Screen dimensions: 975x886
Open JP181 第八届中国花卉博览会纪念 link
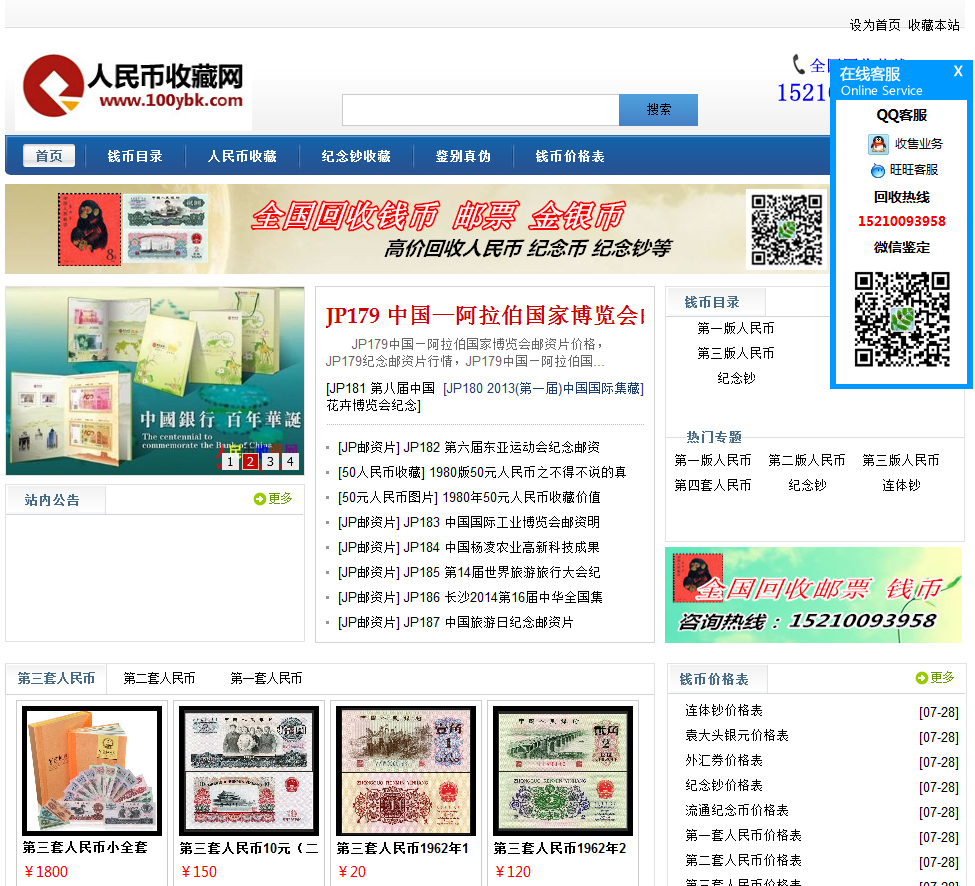pos(381,397)
